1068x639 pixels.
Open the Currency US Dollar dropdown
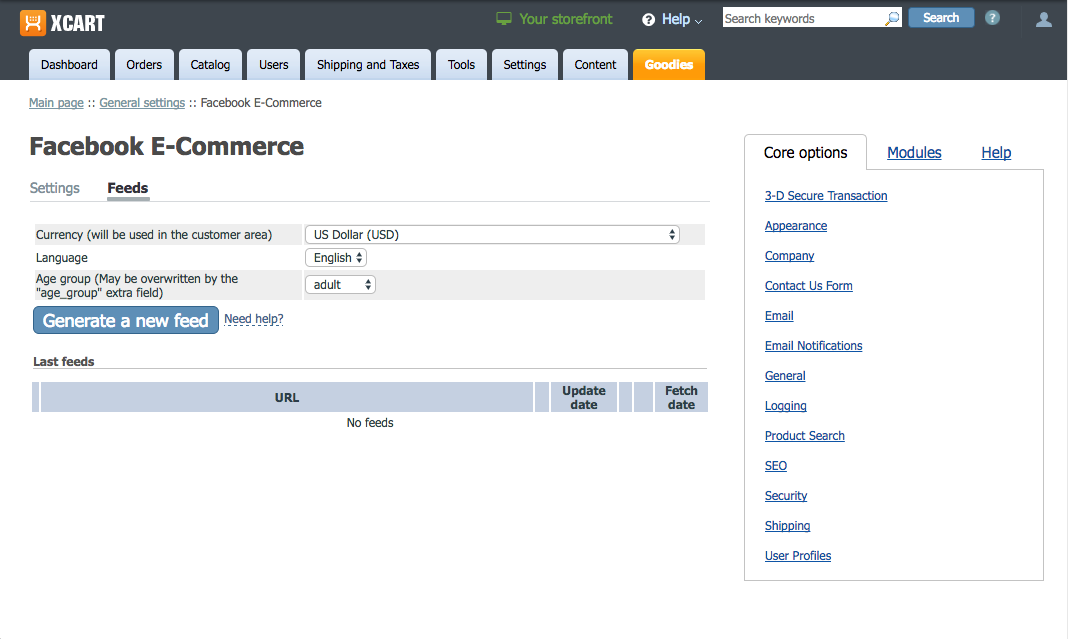tap(492, 234)
